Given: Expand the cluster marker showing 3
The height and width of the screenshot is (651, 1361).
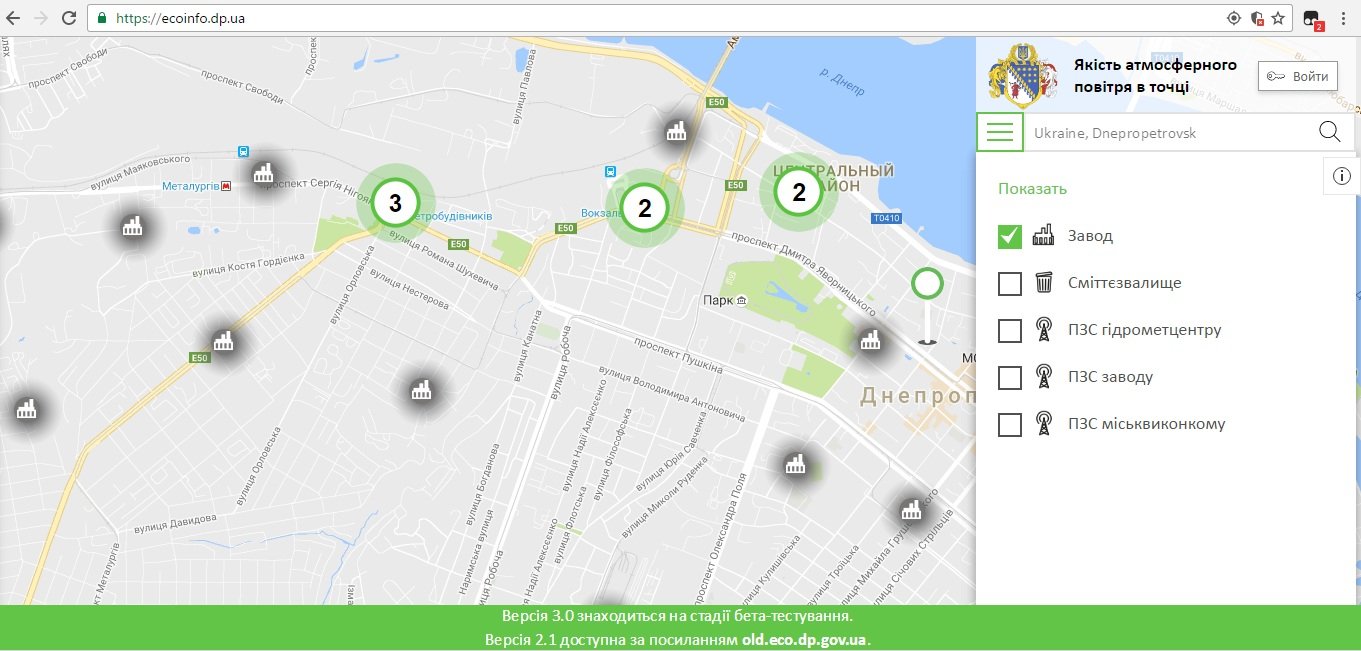Looking at the screenshot, I should (395, 204).
